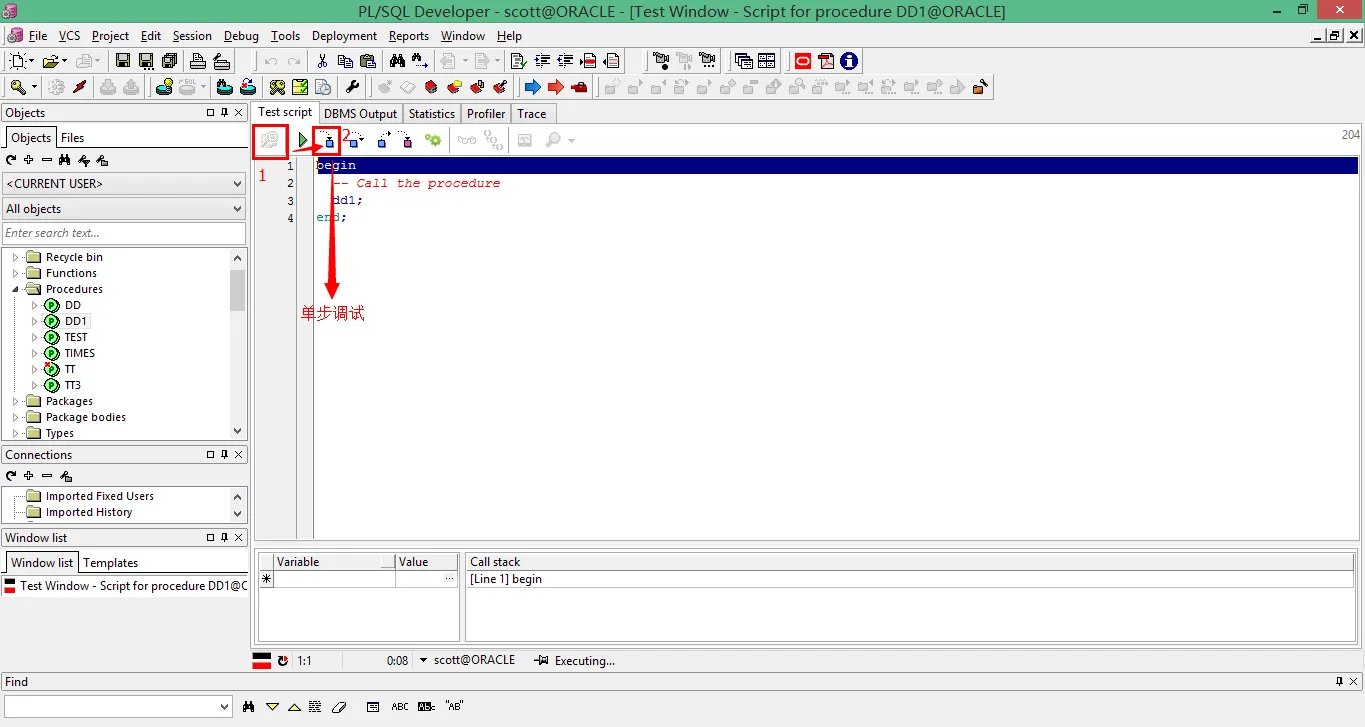The height and width of the screenshot is (727, 1365).
Task: Click the empty Variable name cell
Action: 334,579
